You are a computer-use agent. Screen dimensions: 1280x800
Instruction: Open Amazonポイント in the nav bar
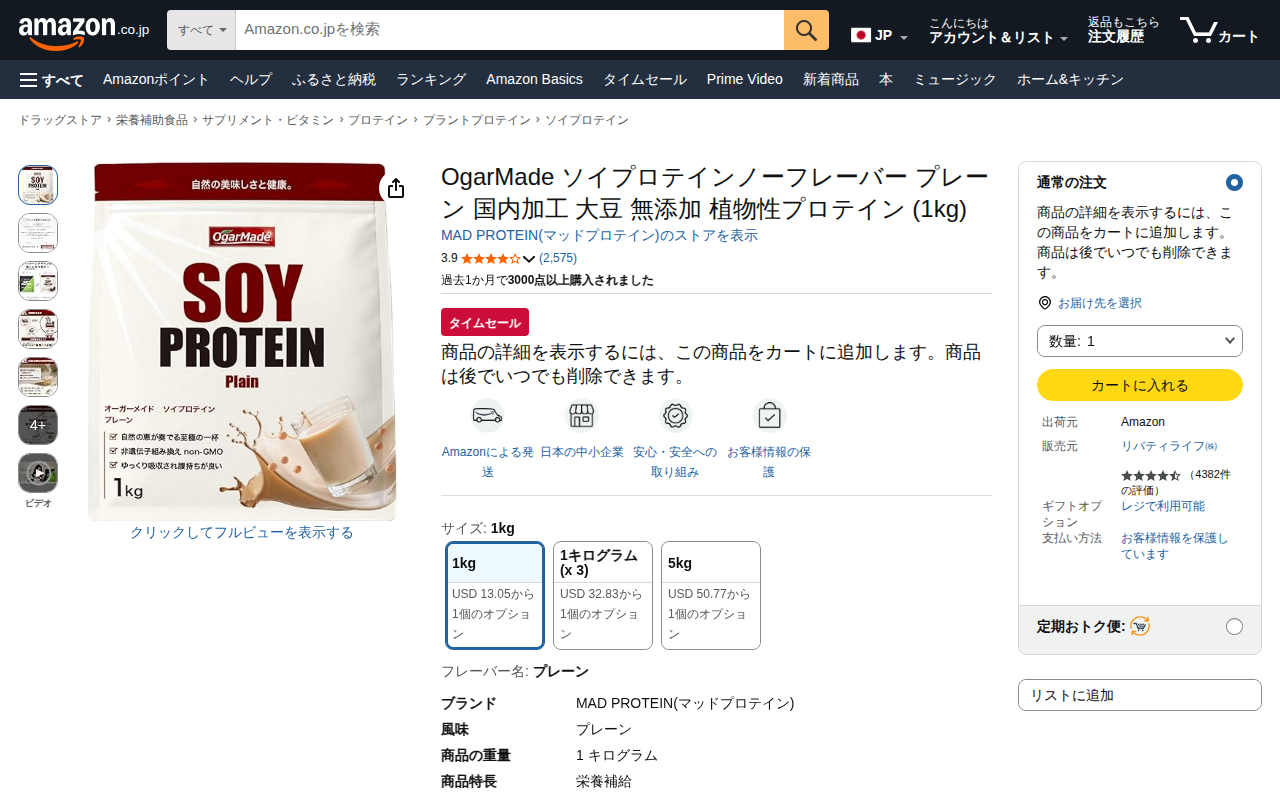[x=156, y=80]
